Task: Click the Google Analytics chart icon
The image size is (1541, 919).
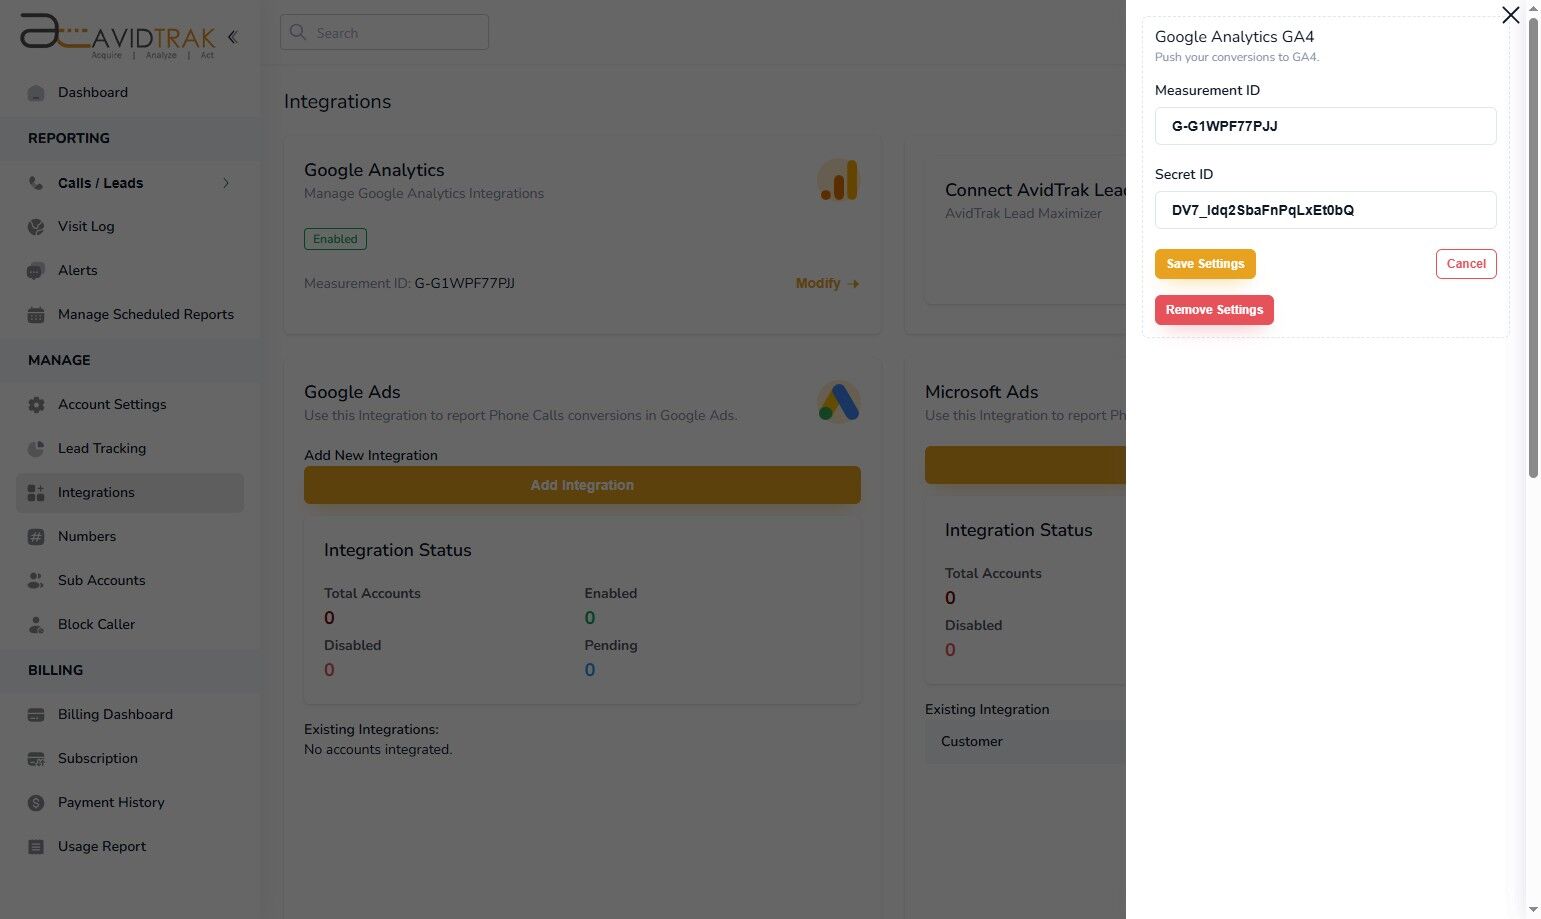Action: (x=838, y=180)
